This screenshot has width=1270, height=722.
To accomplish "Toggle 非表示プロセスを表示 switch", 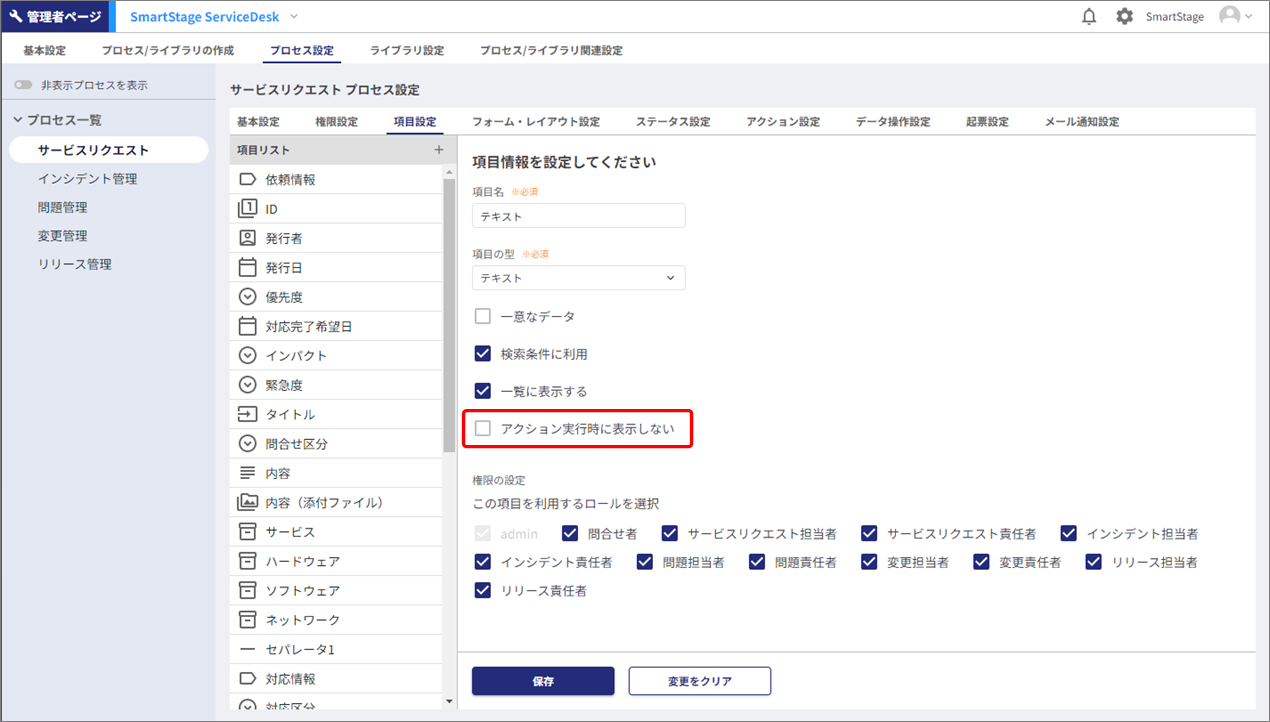I will pyautogui.click(x=23, y=86).
